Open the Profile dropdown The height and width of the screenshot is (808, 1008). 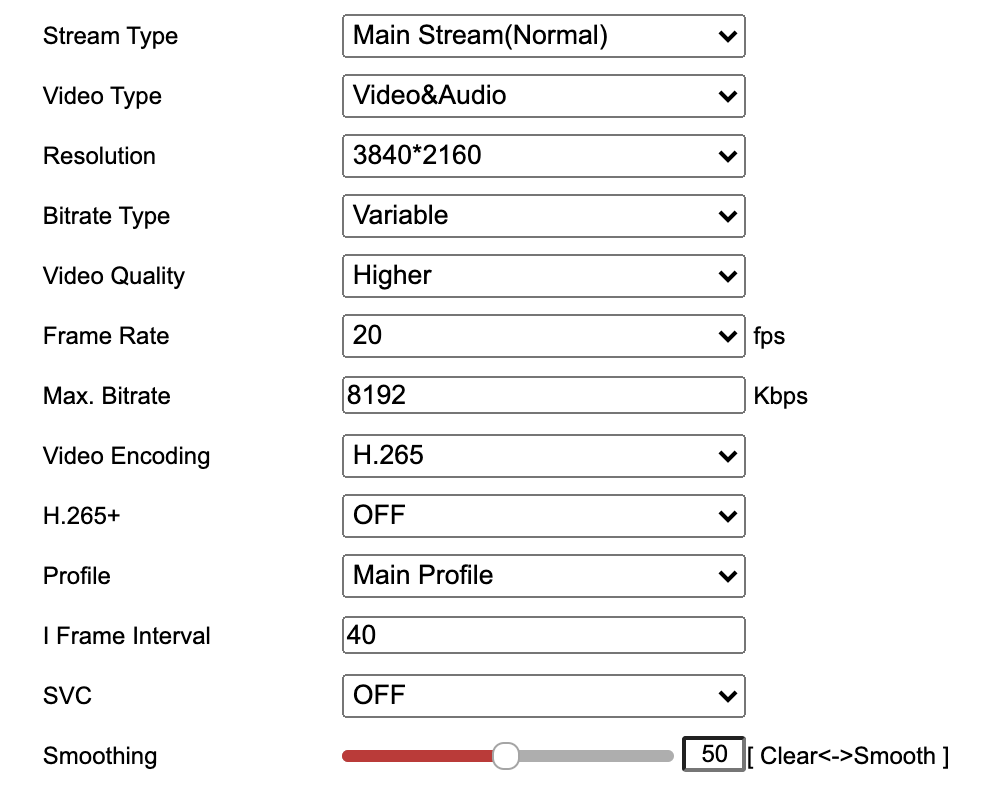543,576
